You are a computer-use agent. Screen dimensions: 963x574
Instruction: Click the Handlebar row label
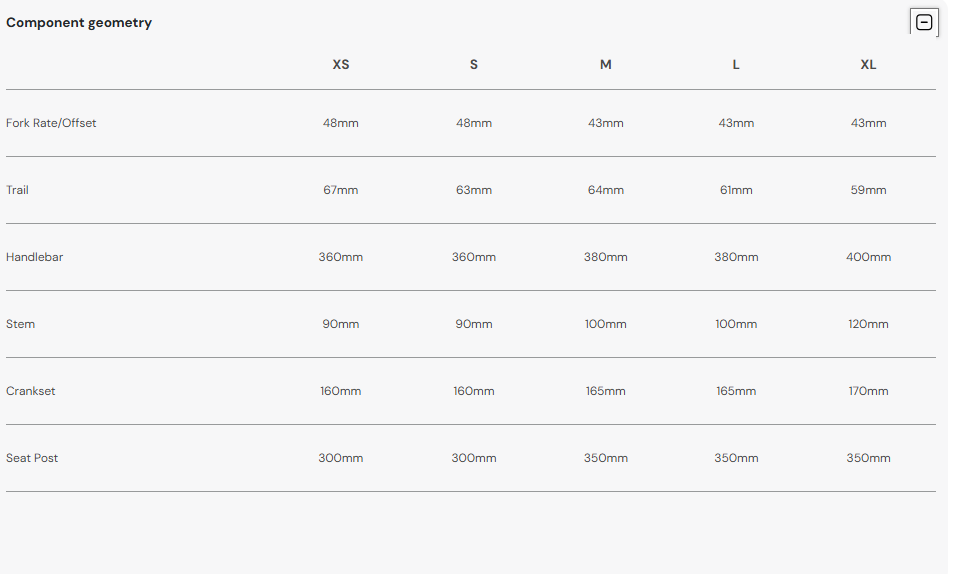(34, 257)
